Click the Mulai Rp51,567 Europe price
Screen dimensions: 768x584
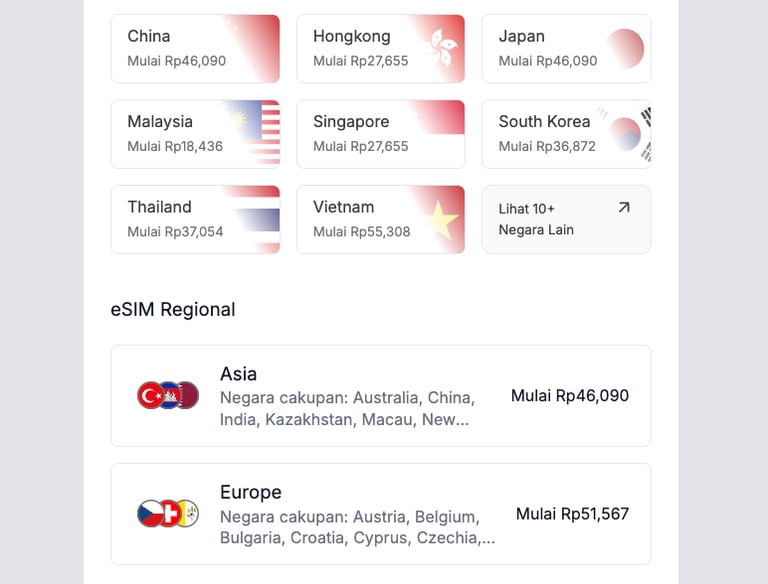click(572, 514)
